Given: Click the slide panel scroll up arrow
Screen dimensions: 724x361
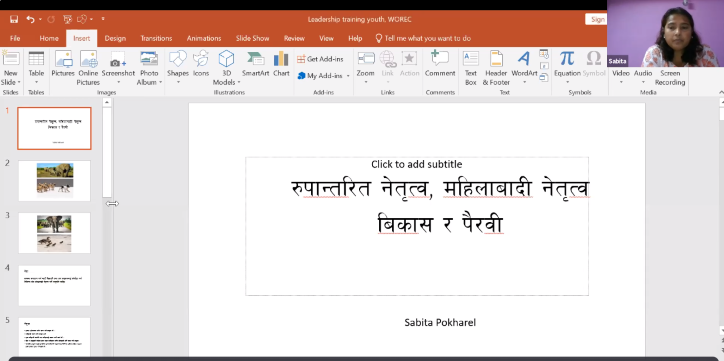Looking at the screenshot, I should point(107,102).
